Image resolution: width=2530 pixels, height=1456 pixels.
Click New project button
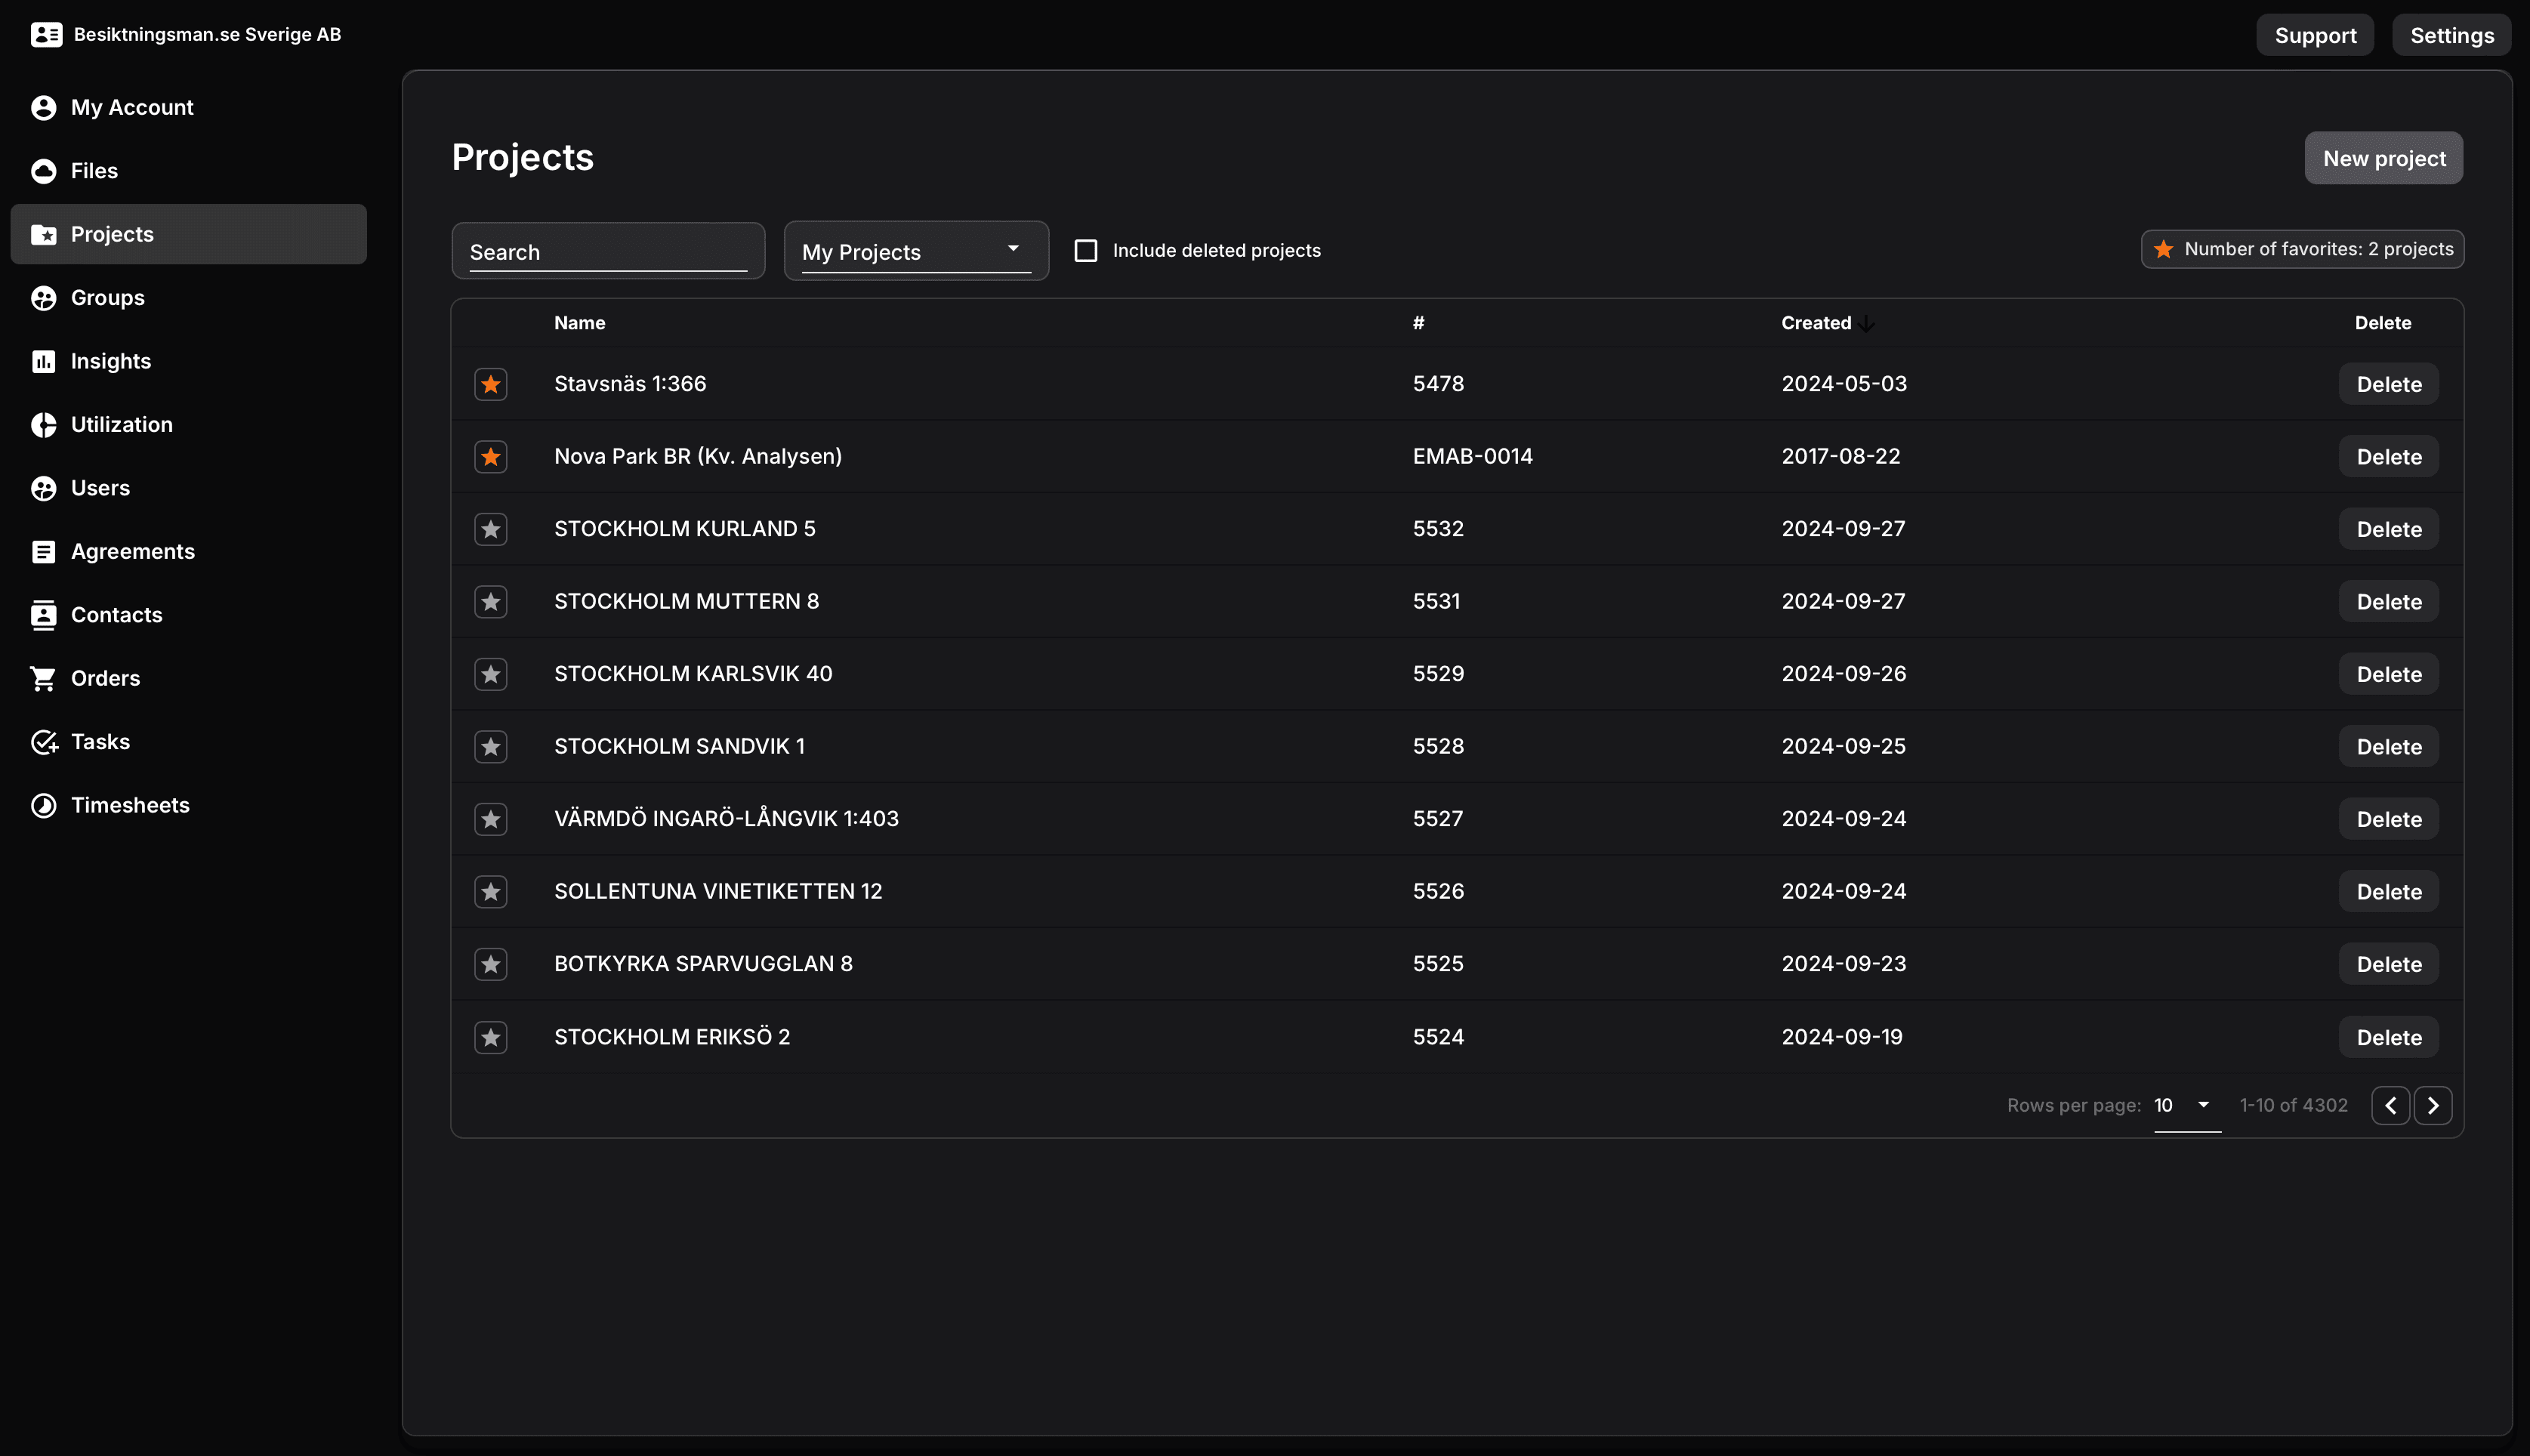[x=2384, y=156]
